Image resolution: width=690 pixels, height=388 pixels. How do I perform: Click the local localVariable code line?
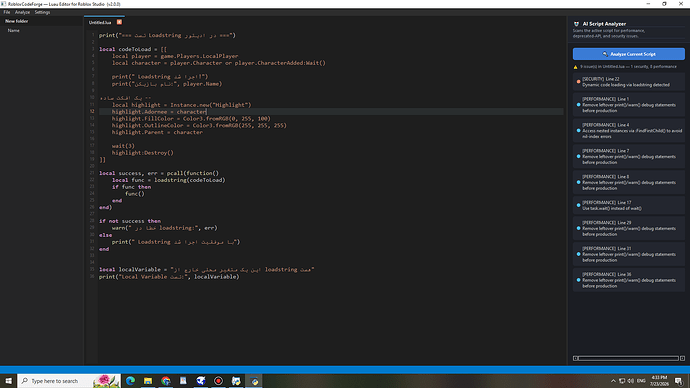(206, 270)
